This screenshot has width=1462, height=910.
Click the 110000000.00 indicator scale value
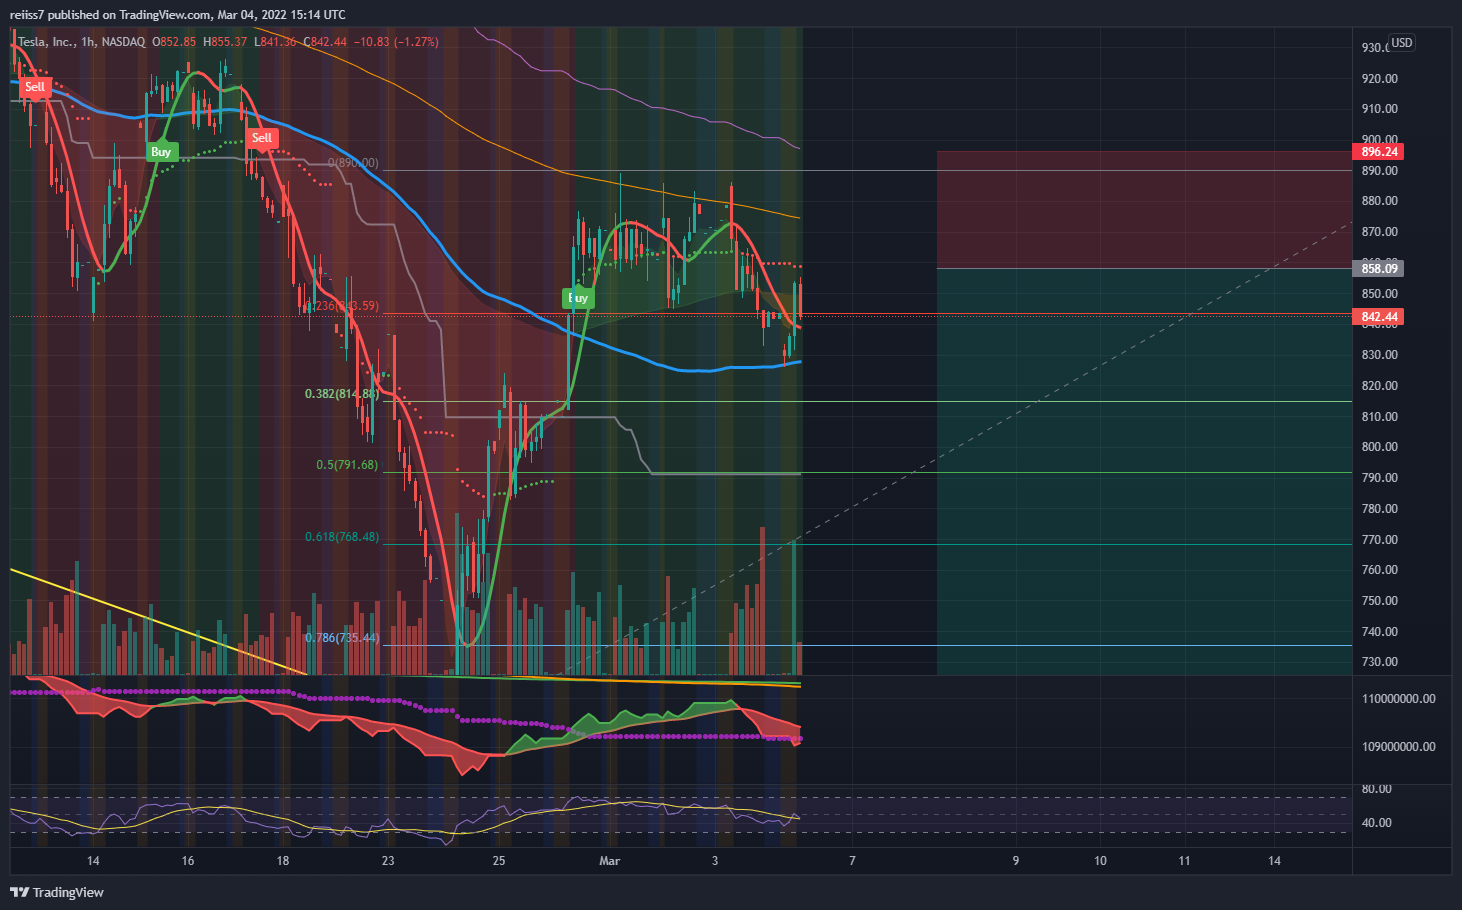pos(1398,699)
